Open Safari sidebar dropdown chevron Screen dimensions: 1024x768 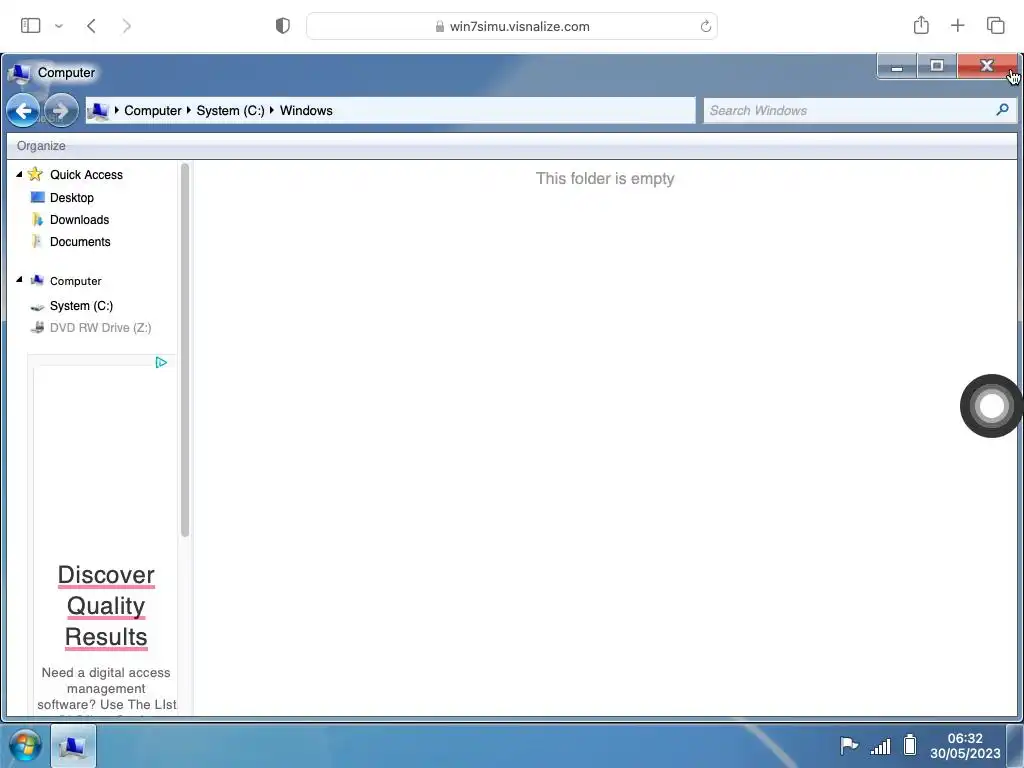[x=59, y=26]
